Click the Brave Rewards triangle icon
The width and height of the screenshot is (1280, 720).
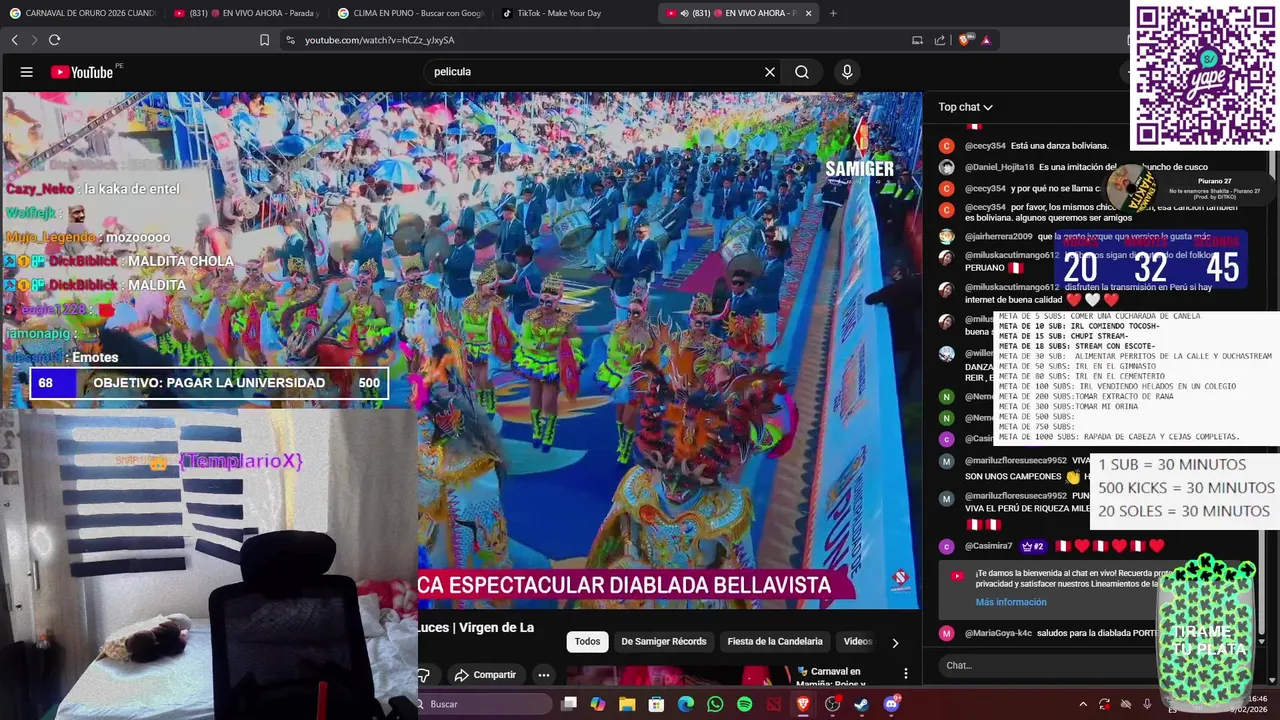[986, 40]
